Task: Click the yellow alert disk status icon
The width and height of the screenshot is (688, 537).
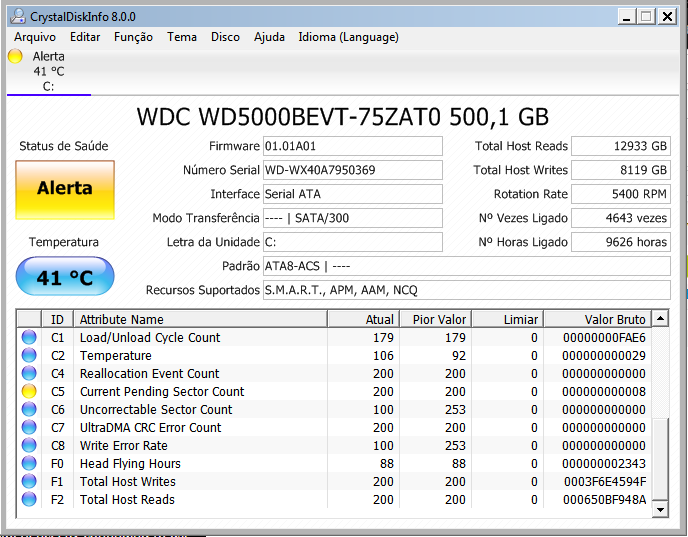Action: (x=15, y=57)
